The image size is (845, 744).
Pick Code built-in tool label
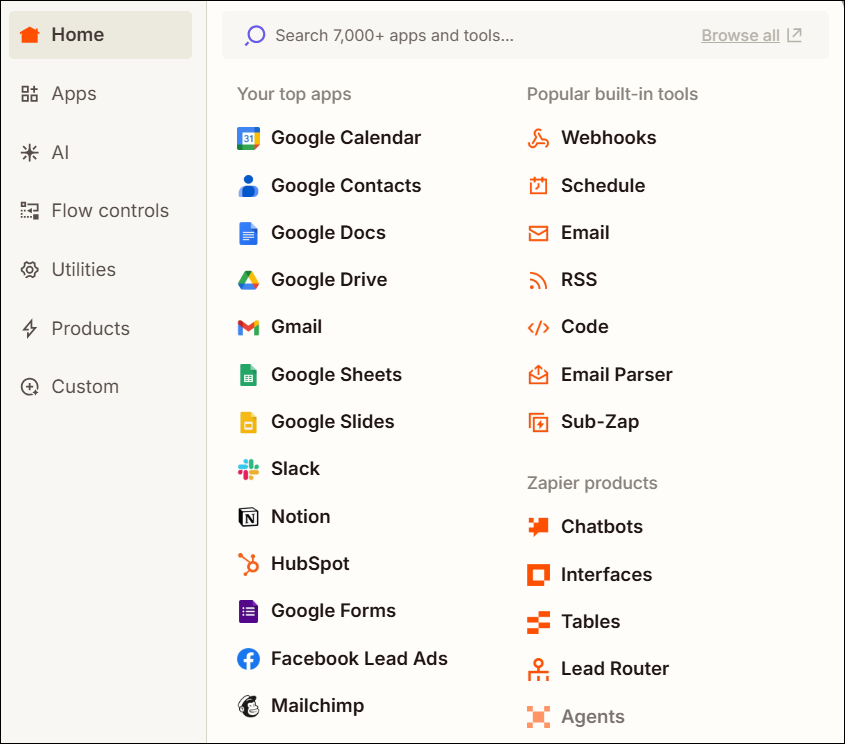[x=585, y=327]
